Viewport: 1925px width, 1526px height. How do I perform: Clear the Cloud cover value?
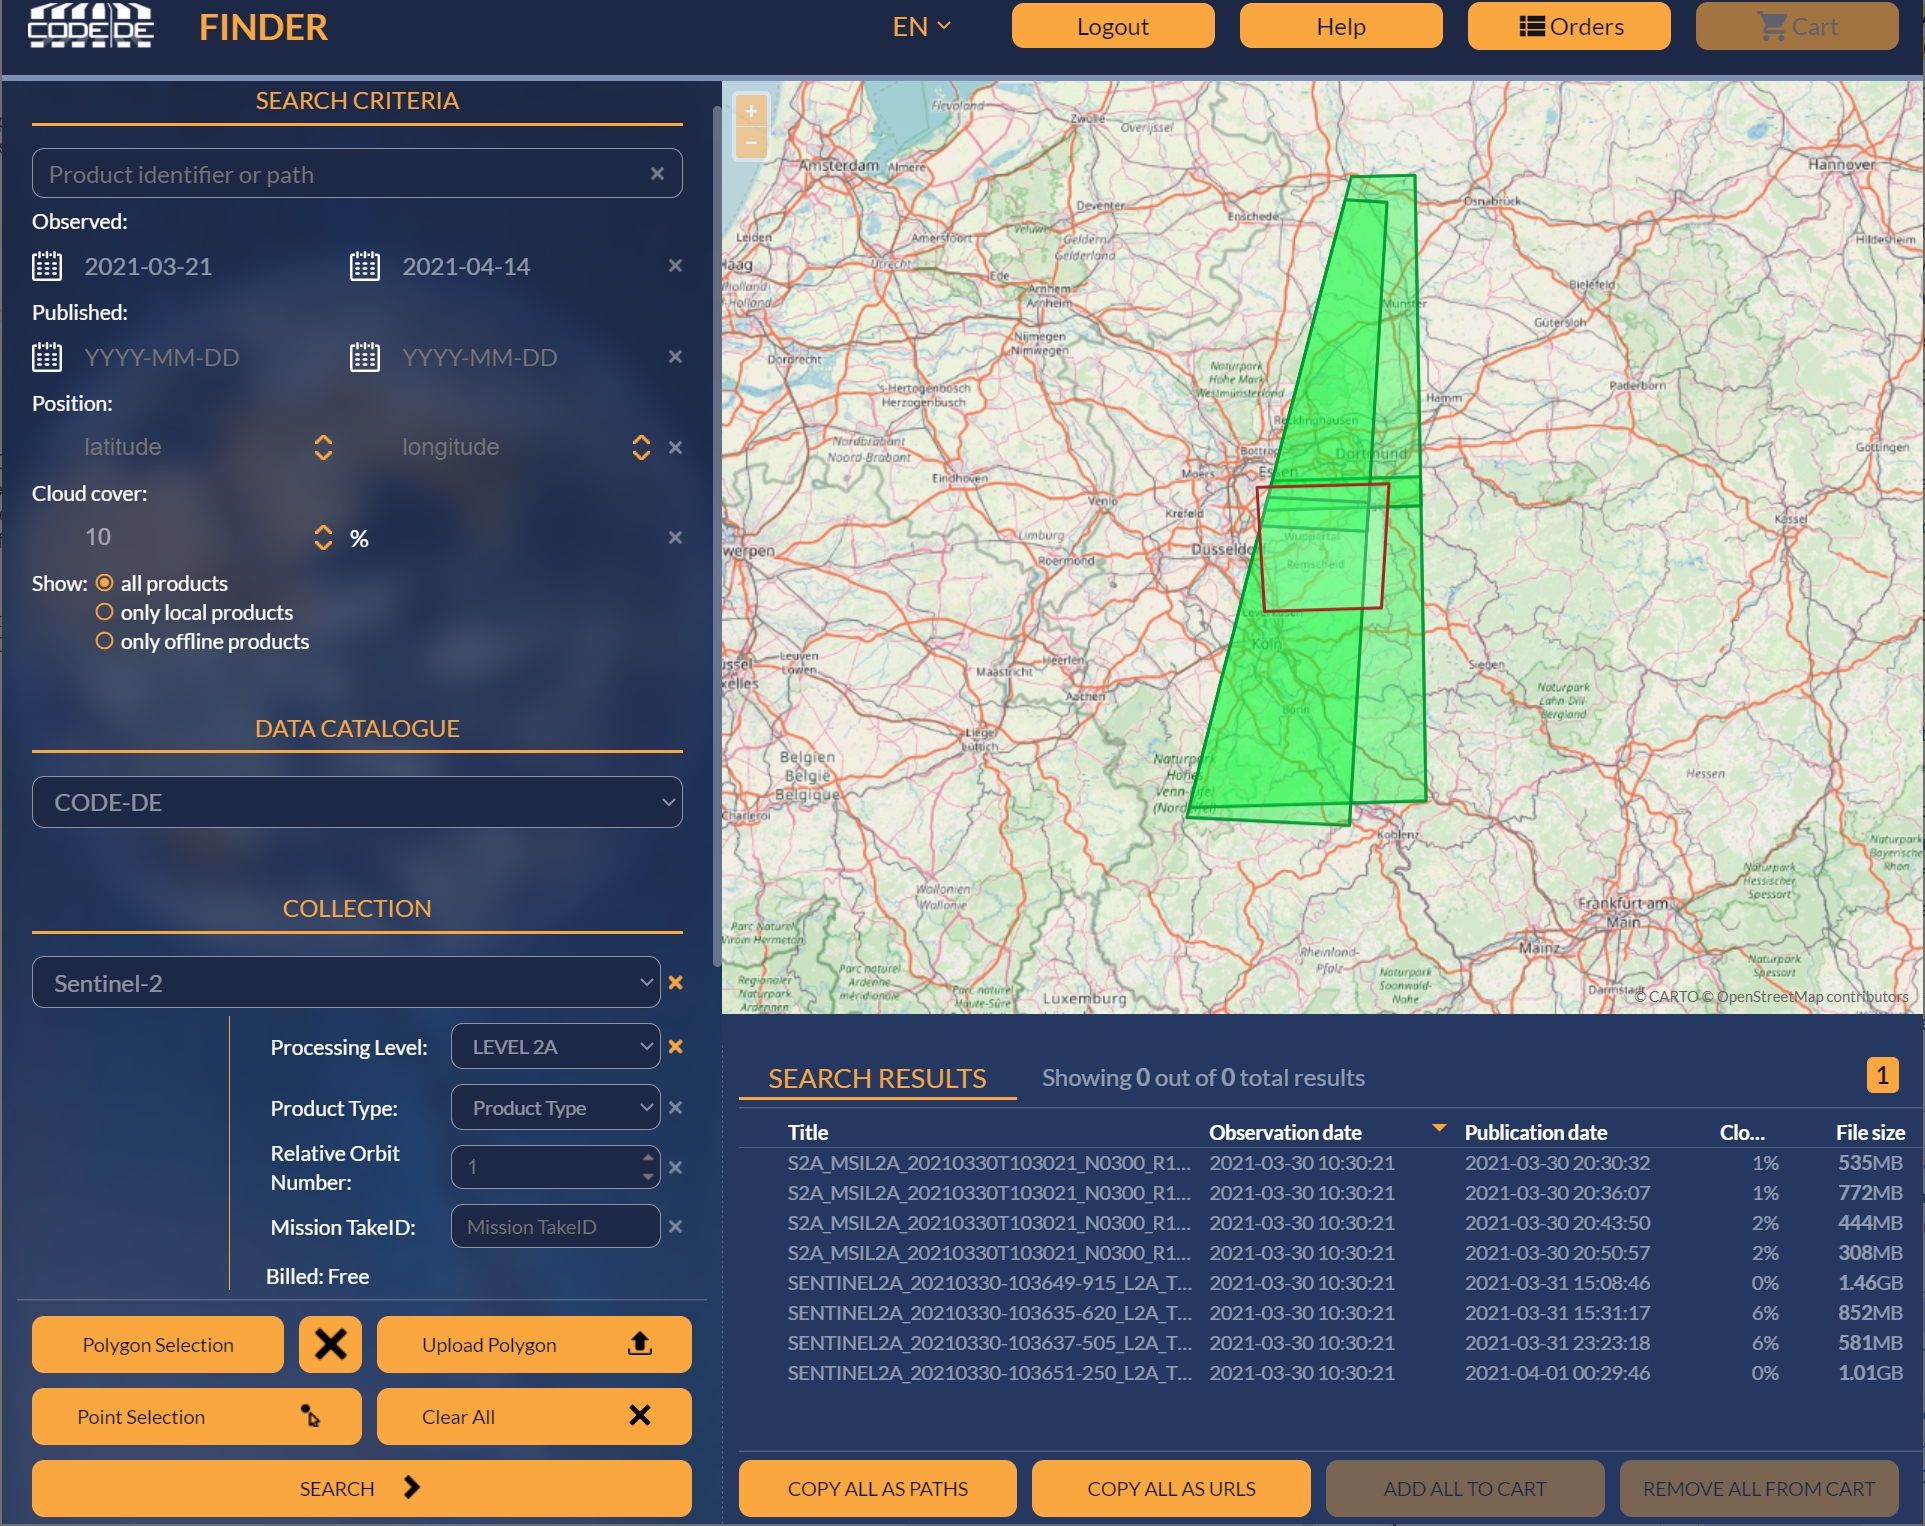click(x=675, y=537)
